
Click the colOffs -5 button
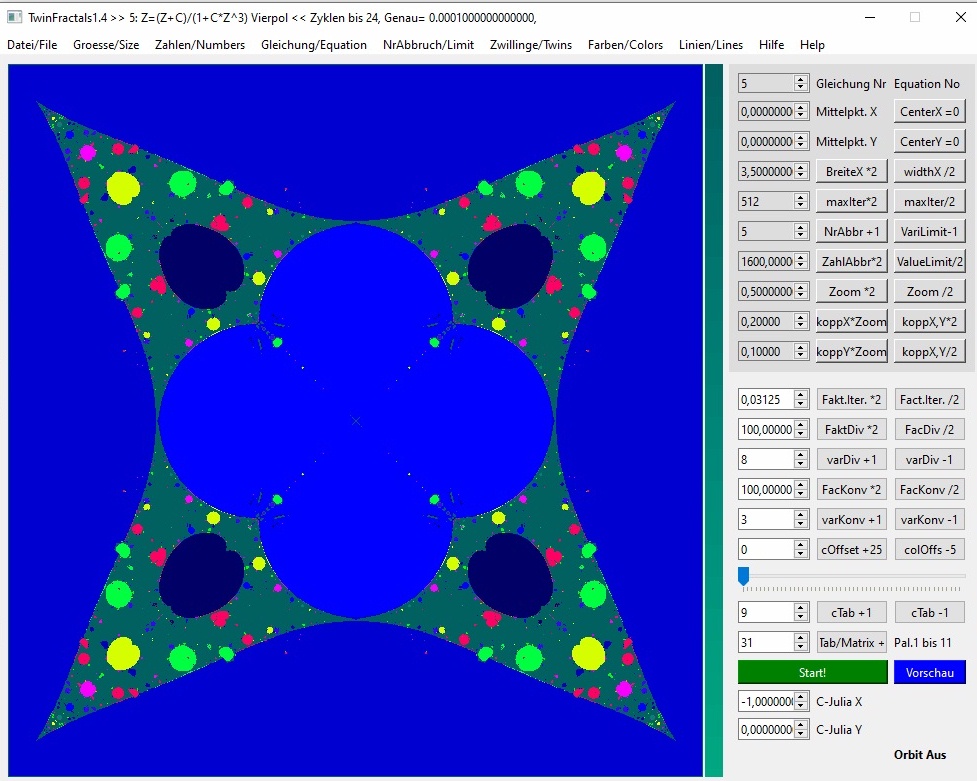[x=930, y=549]
